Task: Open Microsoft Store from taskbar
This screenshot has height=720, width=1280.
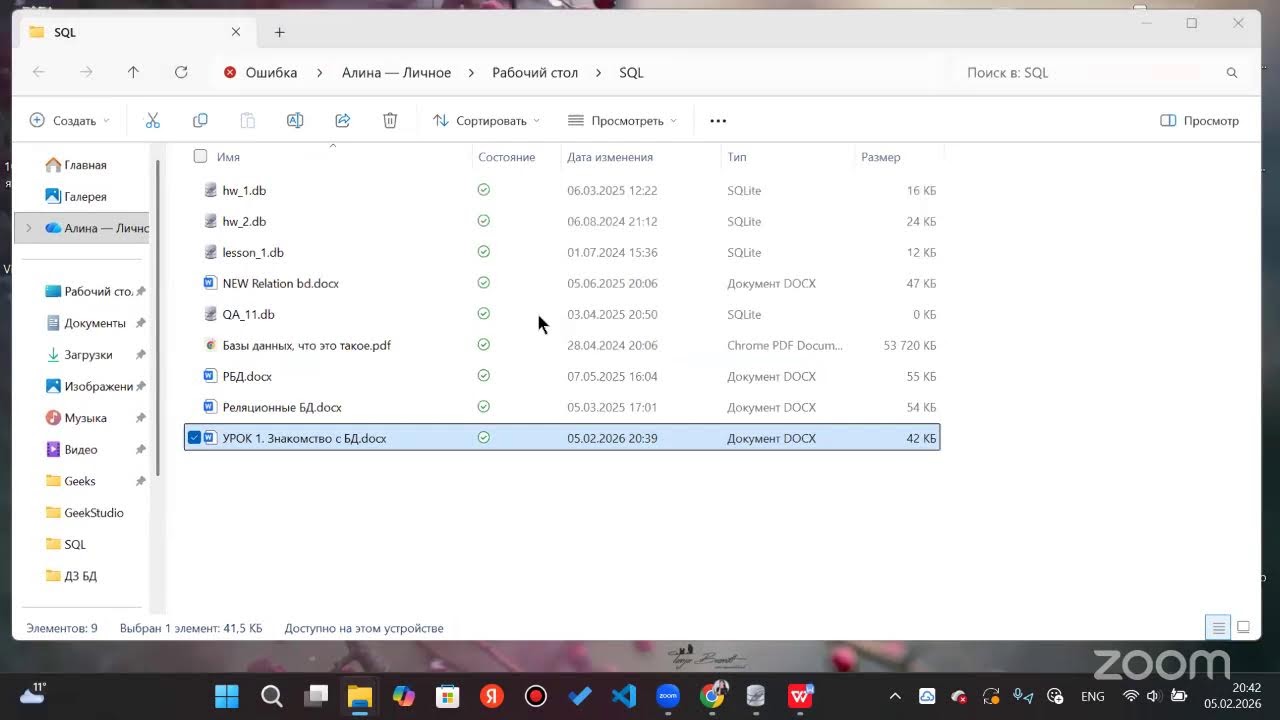Action: (x=448, y=696)
